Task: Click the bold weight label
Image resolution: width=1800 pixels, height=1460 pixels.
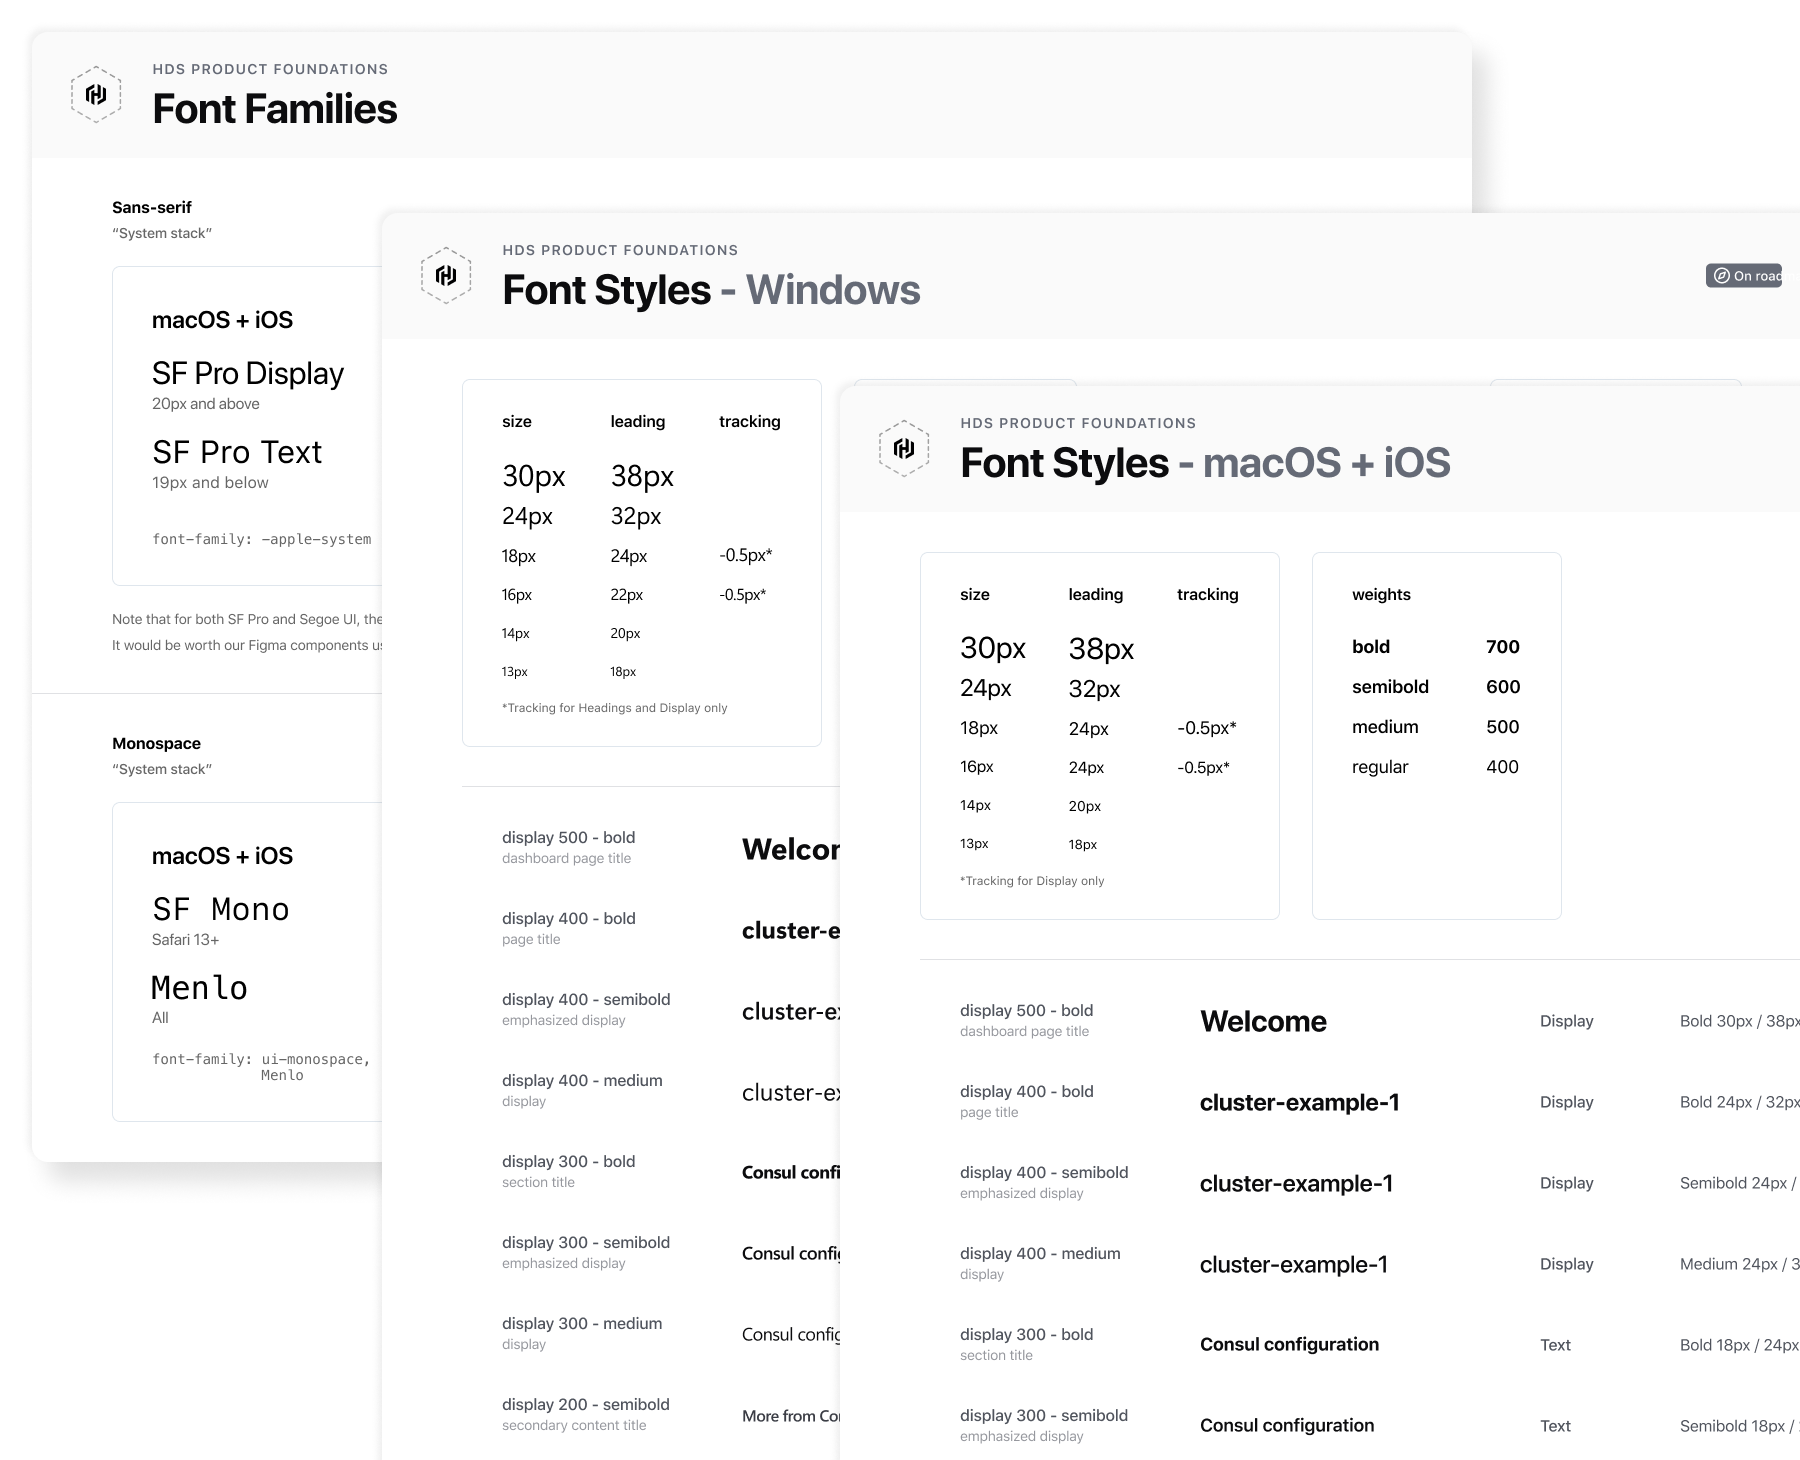Action: (x=1371, y=647)
